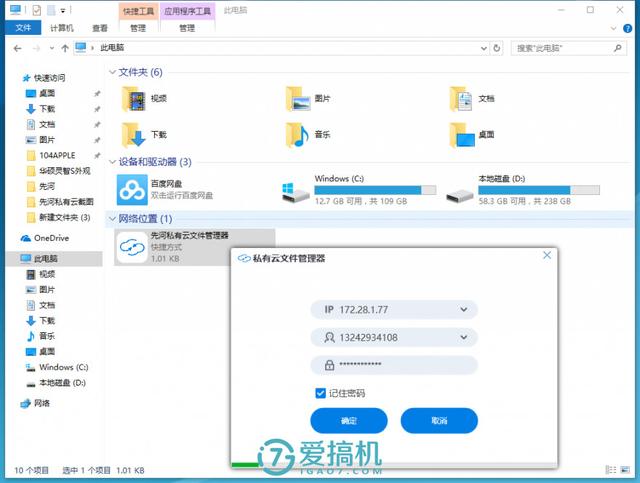Open 新建文件夹 (3) in sidebar
The height and width of the screenshot is (483, 640).
tap(58, 218)
